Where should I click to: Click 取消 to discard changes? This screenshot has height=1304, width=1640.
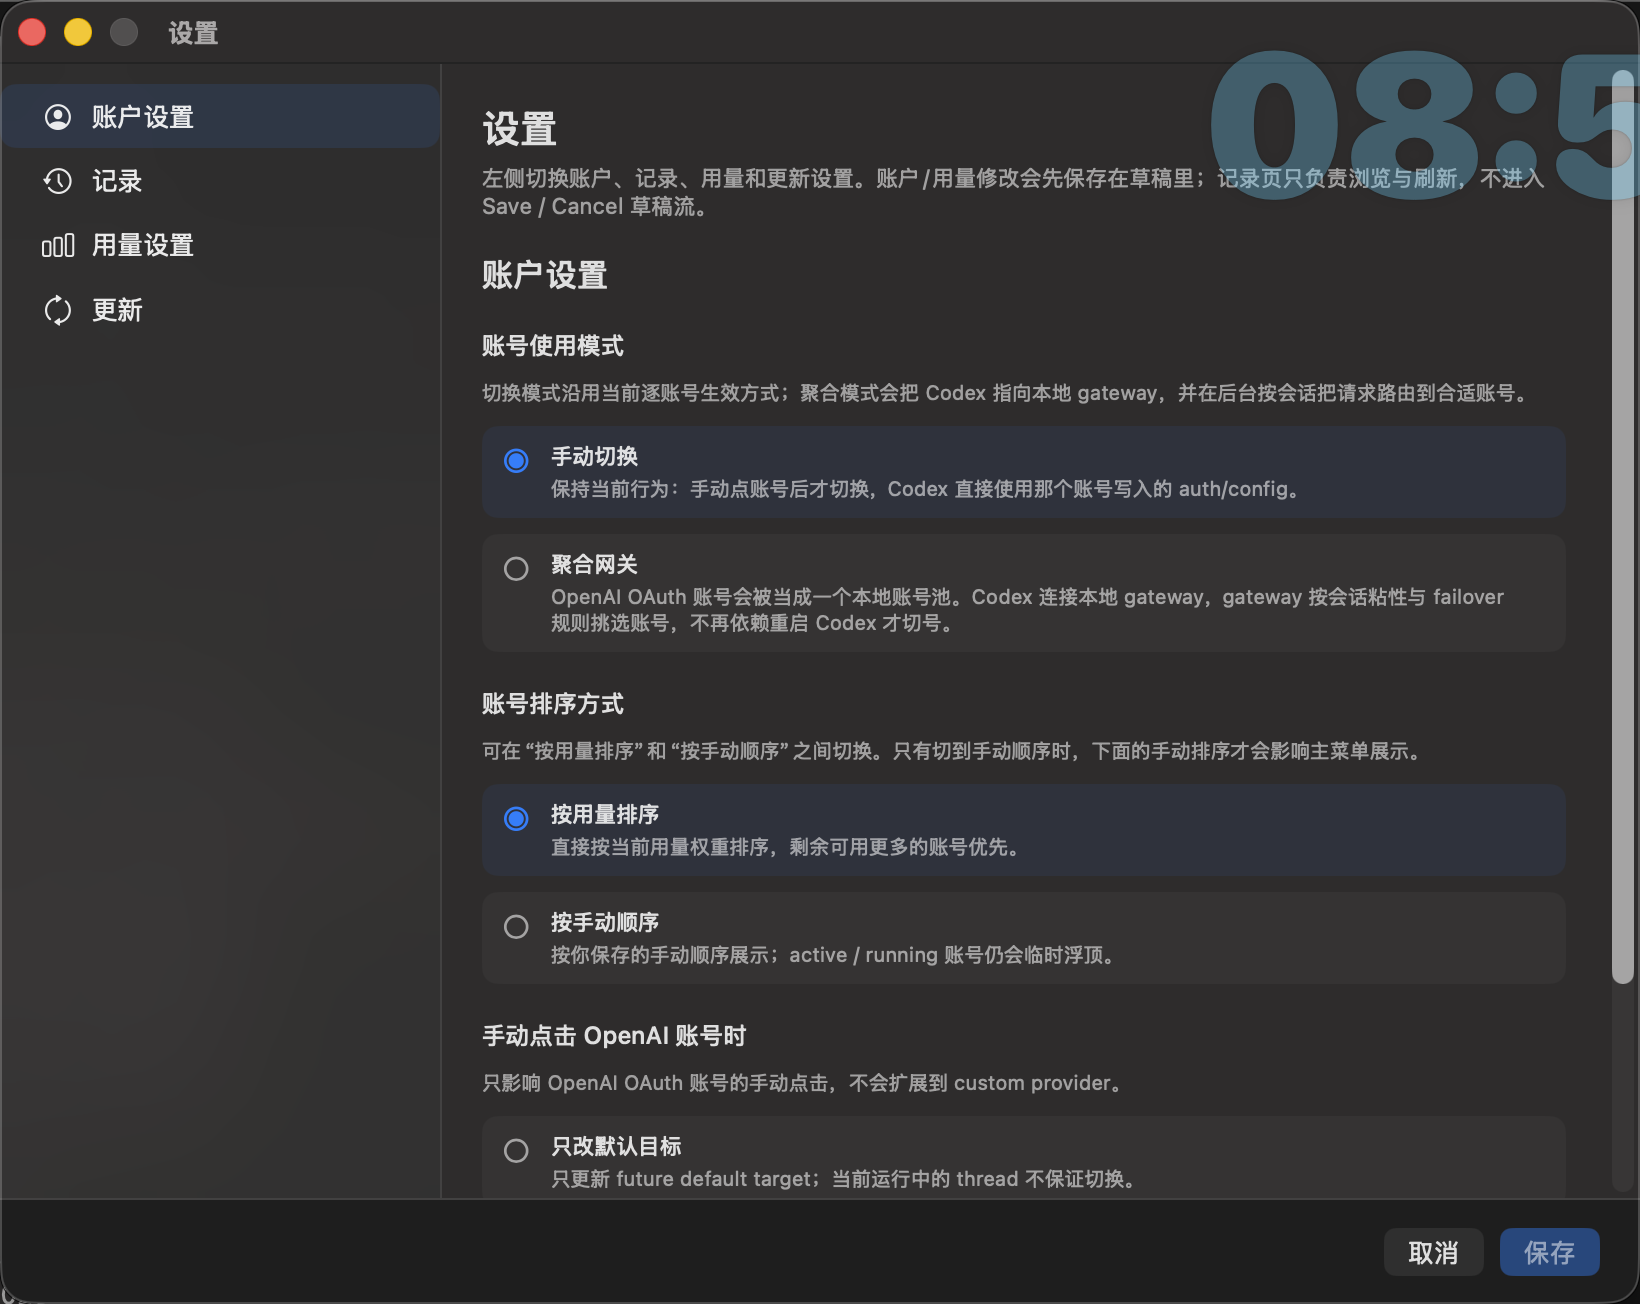tap(1433, 1252)
